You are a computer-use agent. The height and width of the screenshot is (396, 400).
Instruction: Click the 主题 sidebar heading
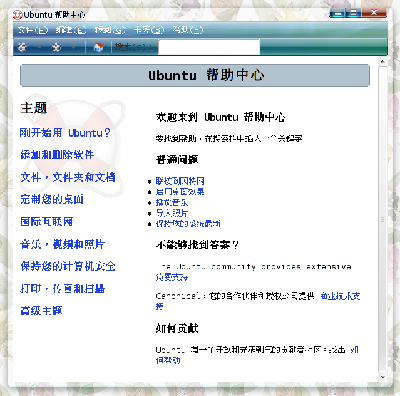tap(33, 108)
